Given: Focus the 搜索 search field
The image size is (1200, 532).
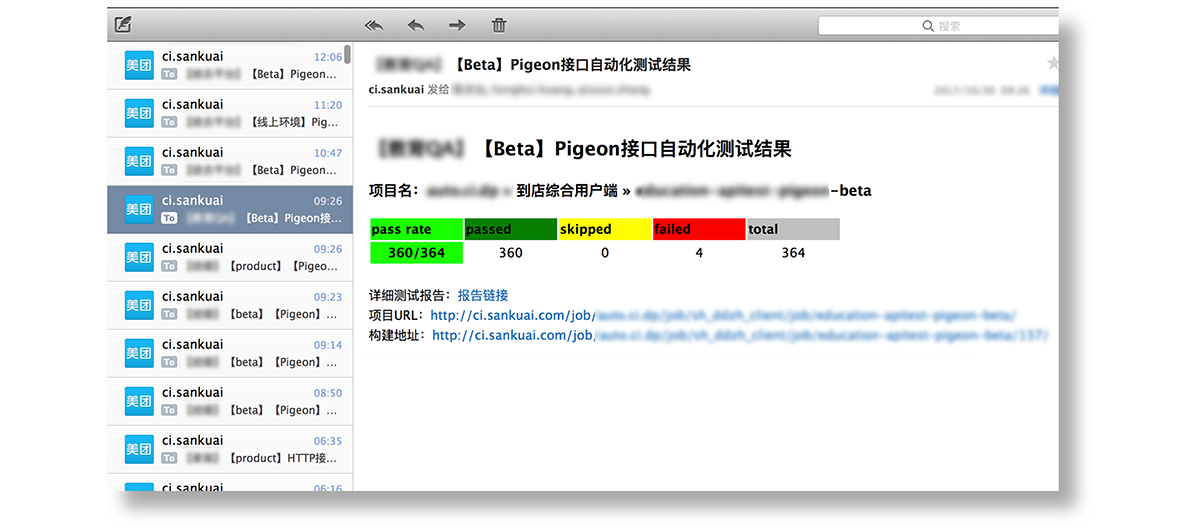Looking at the screenshot, I should point(938,26).
